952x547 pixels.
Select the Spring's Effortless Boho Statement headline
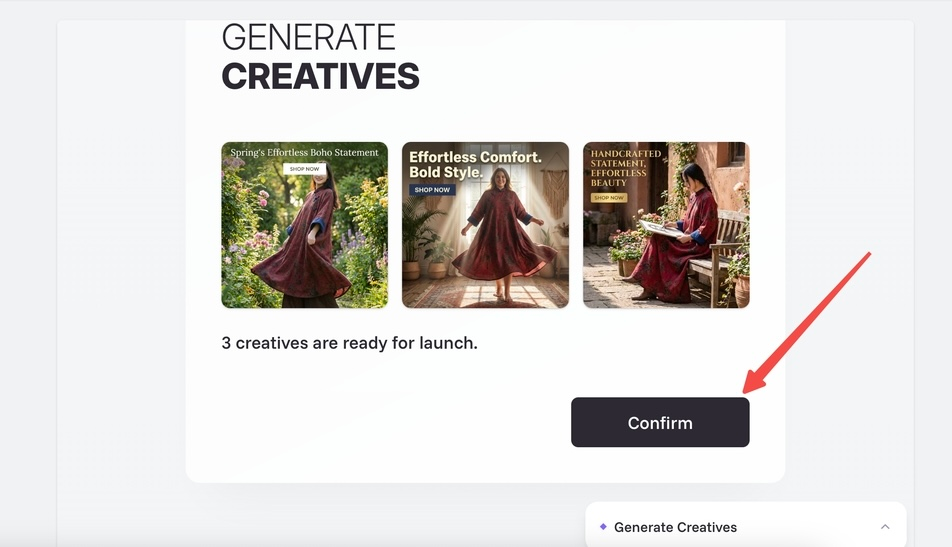click(304, 152)
